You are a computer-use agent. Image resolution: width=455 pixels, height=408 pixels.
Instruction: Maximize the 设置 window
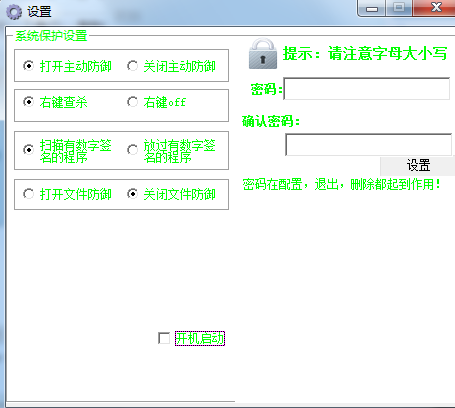click(x=399, y=8)
